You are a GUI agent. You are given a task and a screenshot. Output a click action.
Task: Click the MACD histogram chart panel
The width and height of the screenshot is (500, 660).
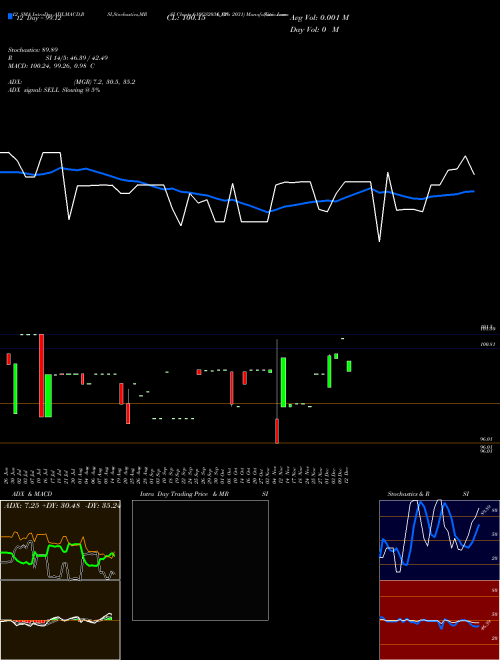click(x=60, y=620)
